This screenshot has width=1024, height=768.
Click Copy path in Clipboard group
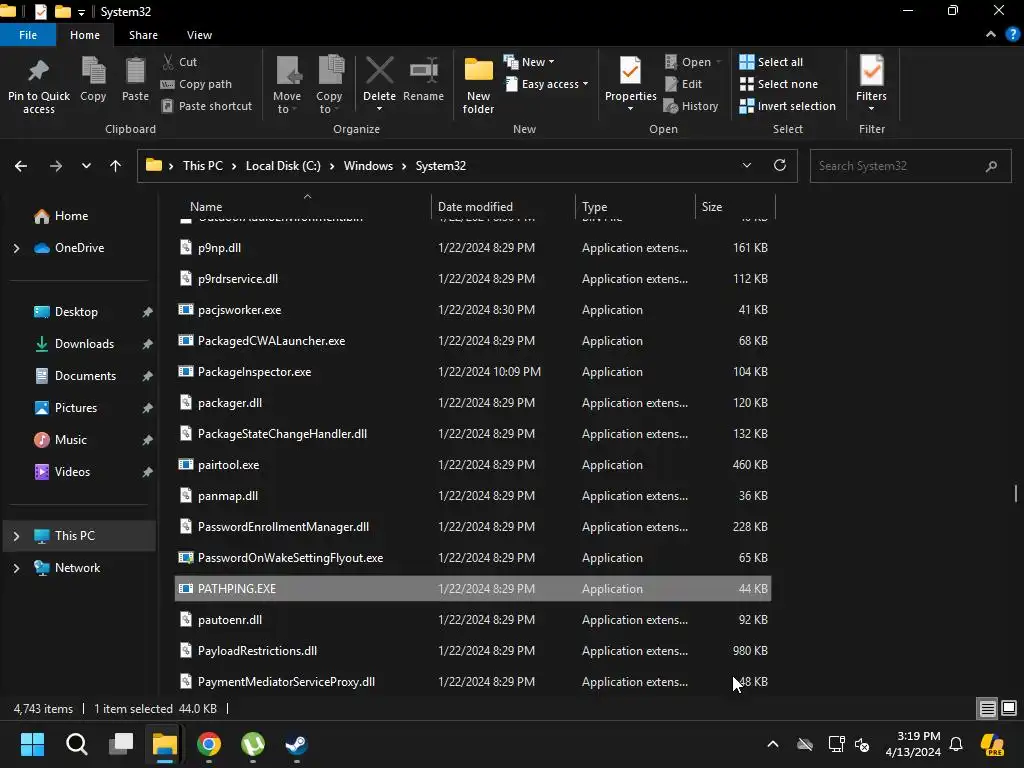click(197, 84)
